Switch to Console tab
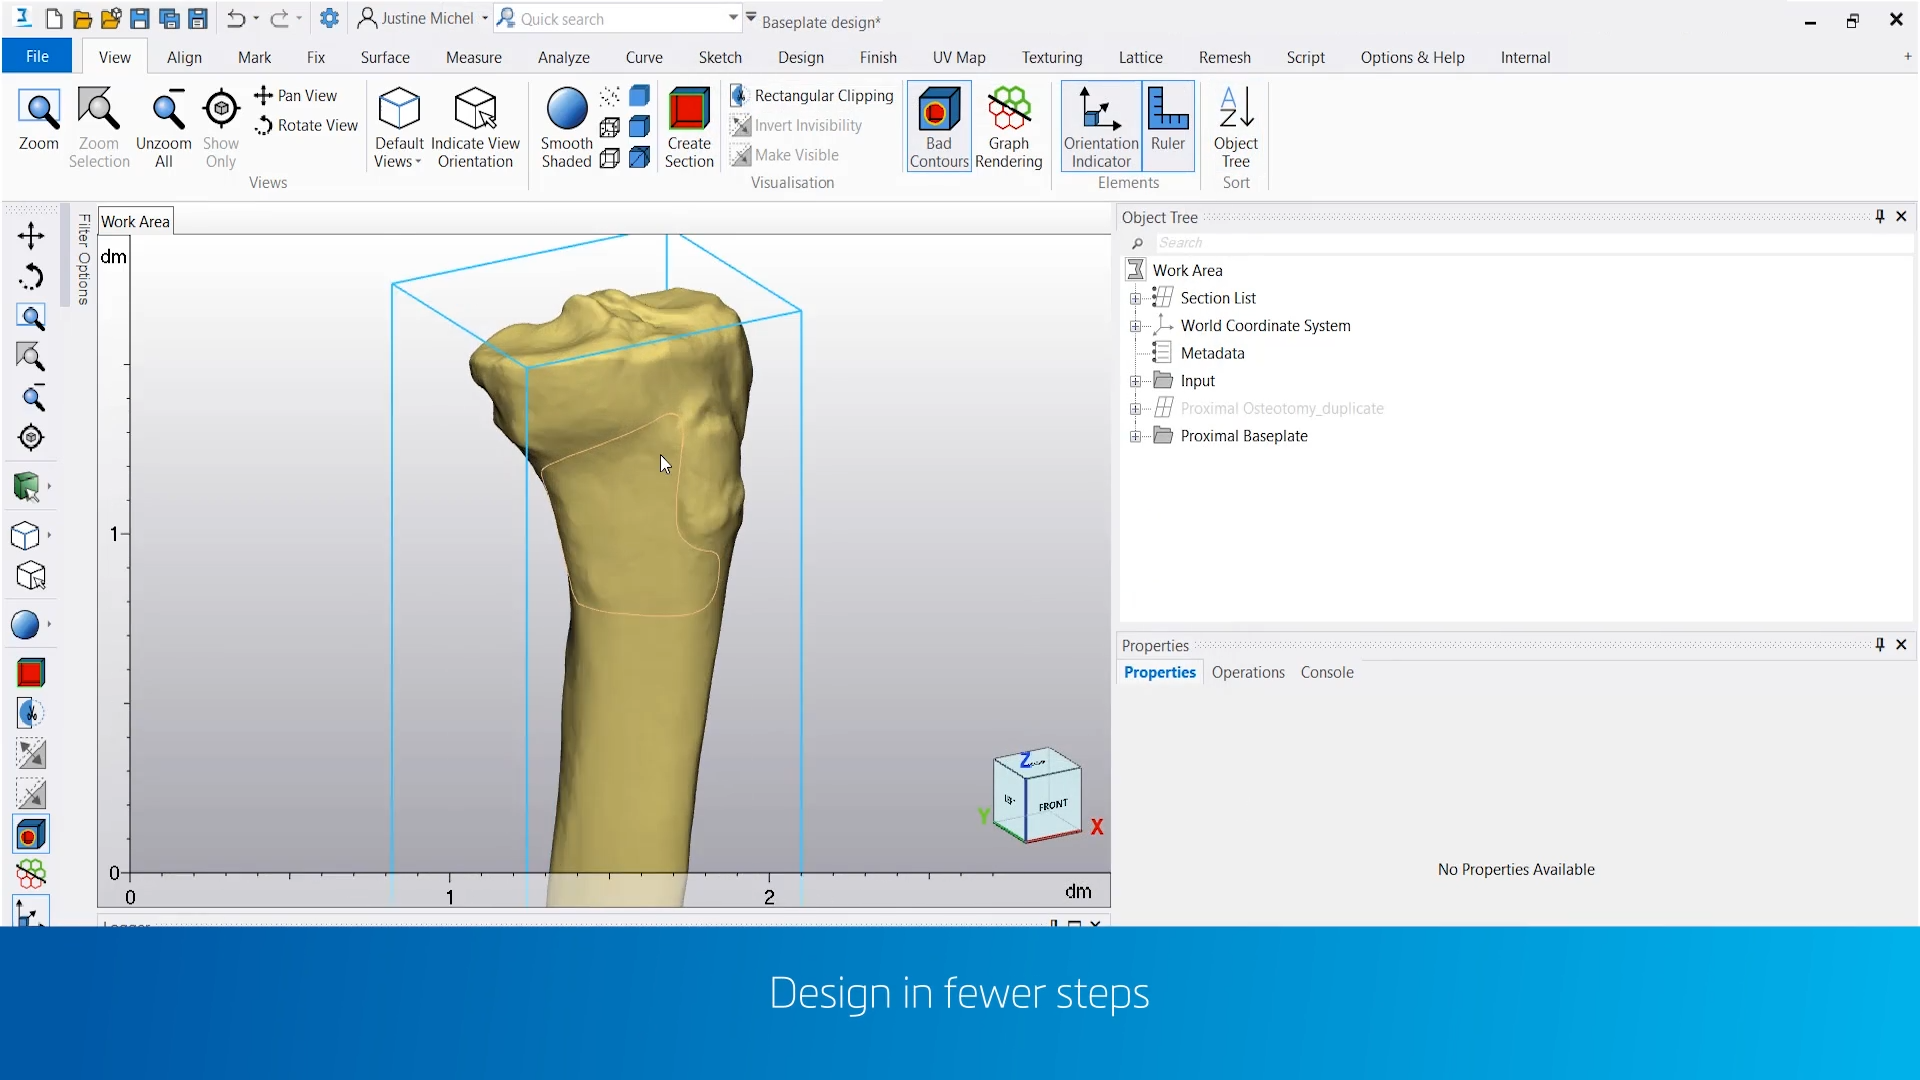This screenshot has width=1920, height=1080. [1327, 673]
